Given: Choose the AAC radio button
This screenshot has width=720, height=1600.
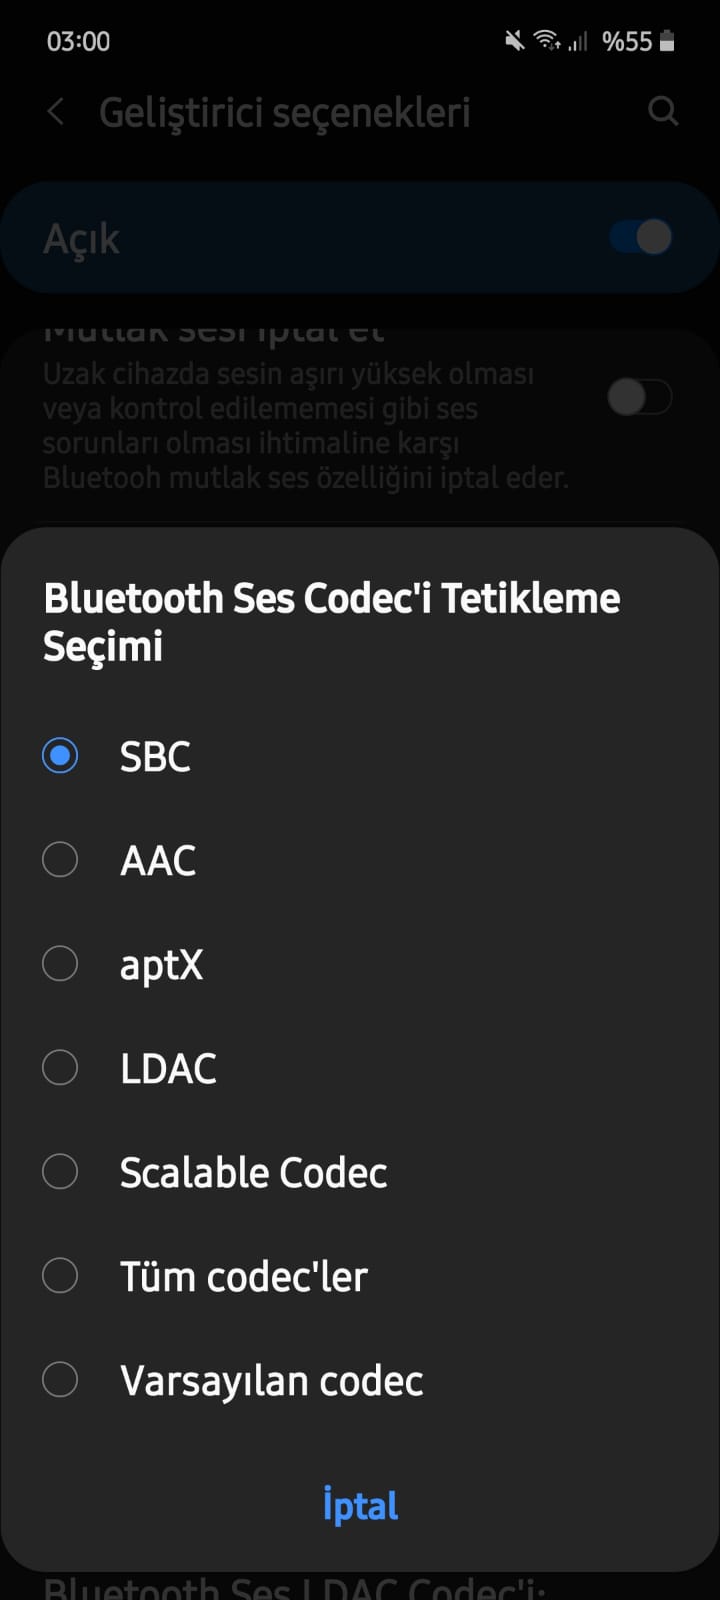Looking at the screenshot, I should (x=60, y=859).
